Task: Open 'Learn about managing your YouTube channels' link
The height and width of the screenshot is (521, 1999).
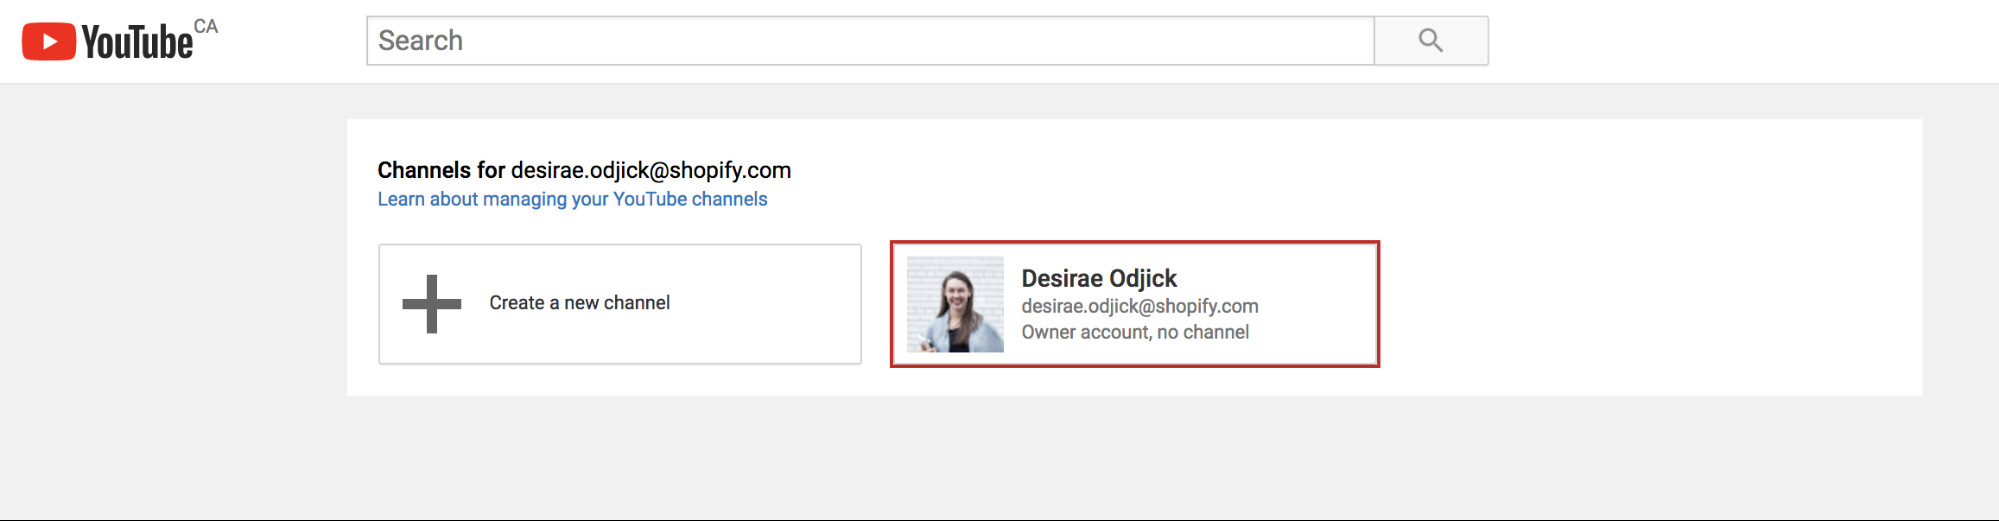Action: pos(572,199)
